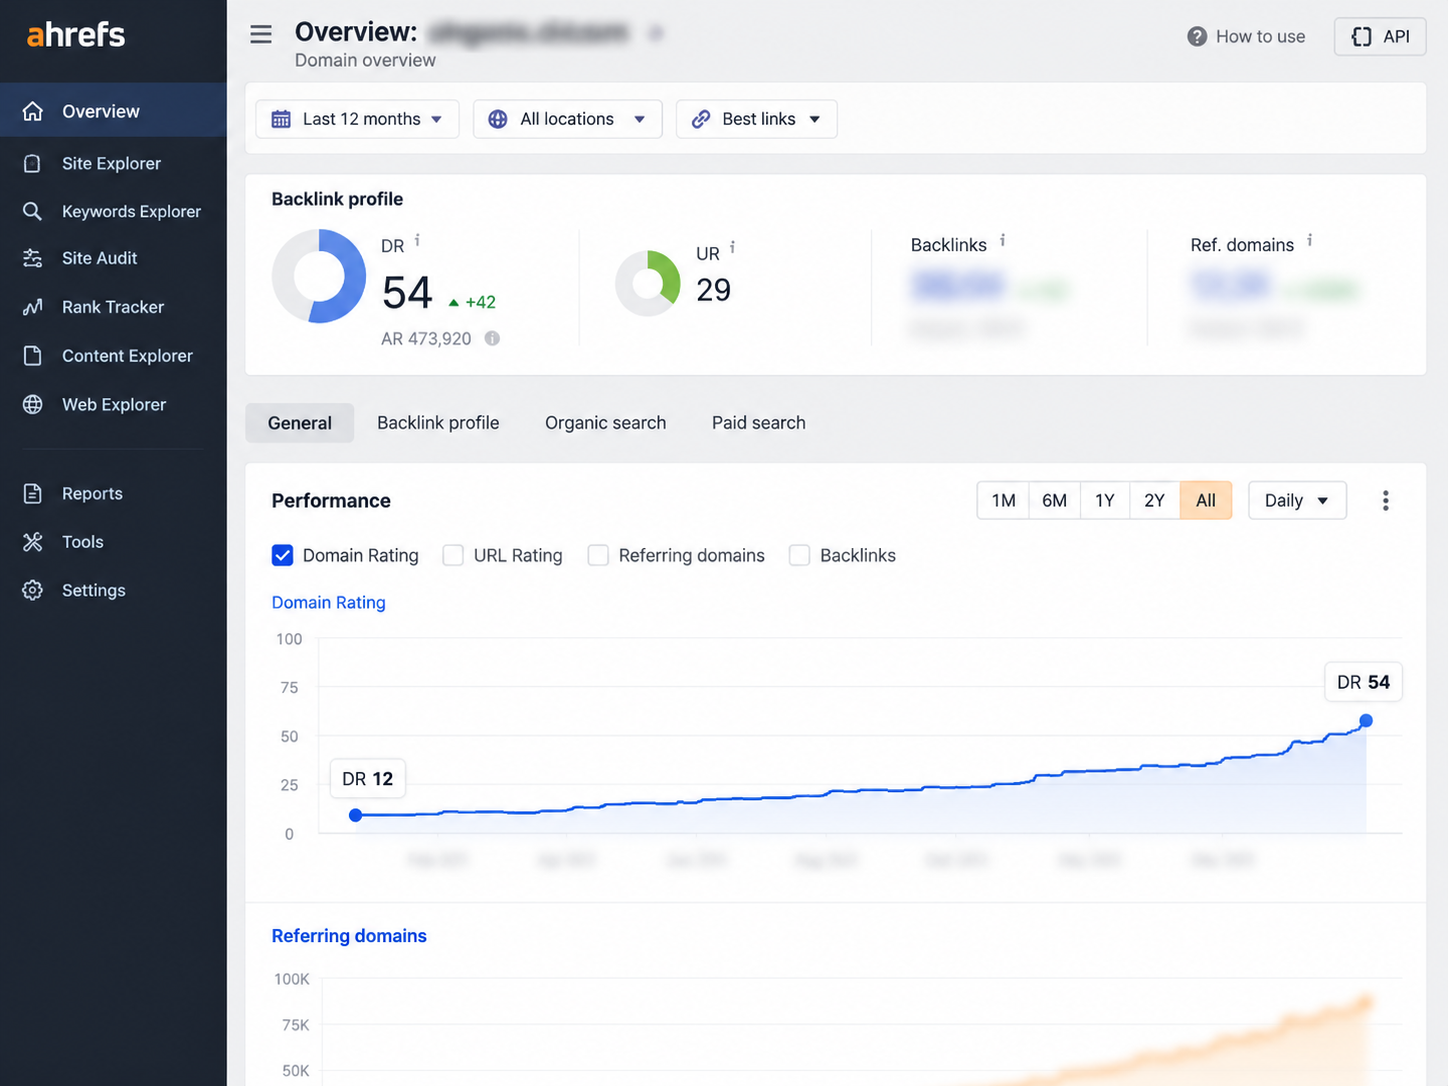Click the blue DR donut chart
Screen dimensions: 1448x1086
coord(319,276)
